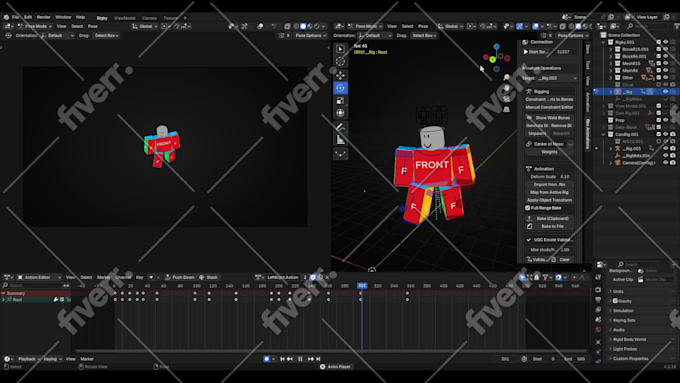Image resolution: width=680 pixels, height=383 pixels.
Task: Toggle the UGC Emote Validator checkmark
Action: 529,240
